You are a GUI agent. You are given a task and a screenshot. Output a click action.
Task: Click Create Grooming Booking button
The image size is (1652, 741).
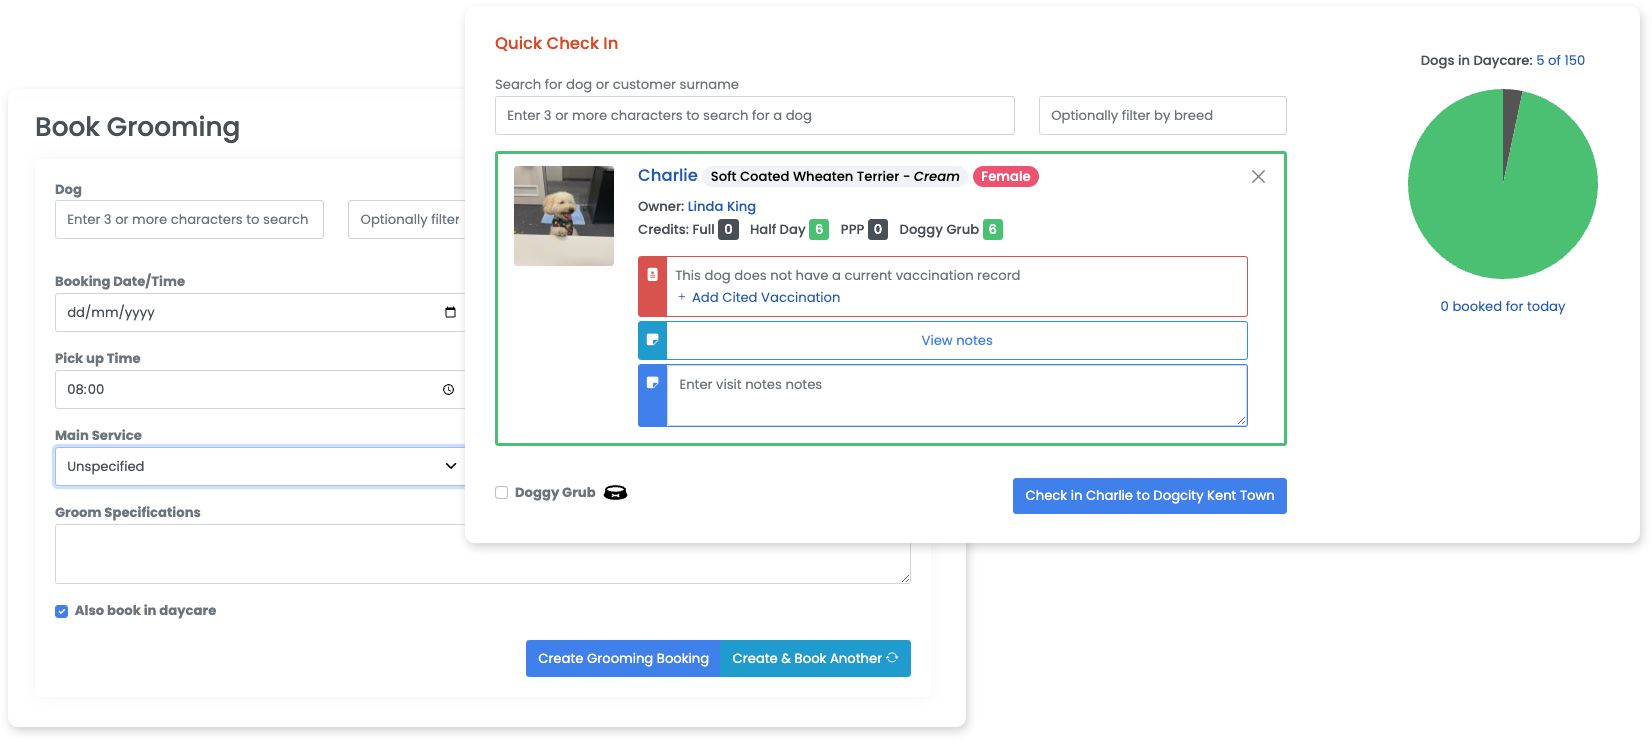[623, 658]
